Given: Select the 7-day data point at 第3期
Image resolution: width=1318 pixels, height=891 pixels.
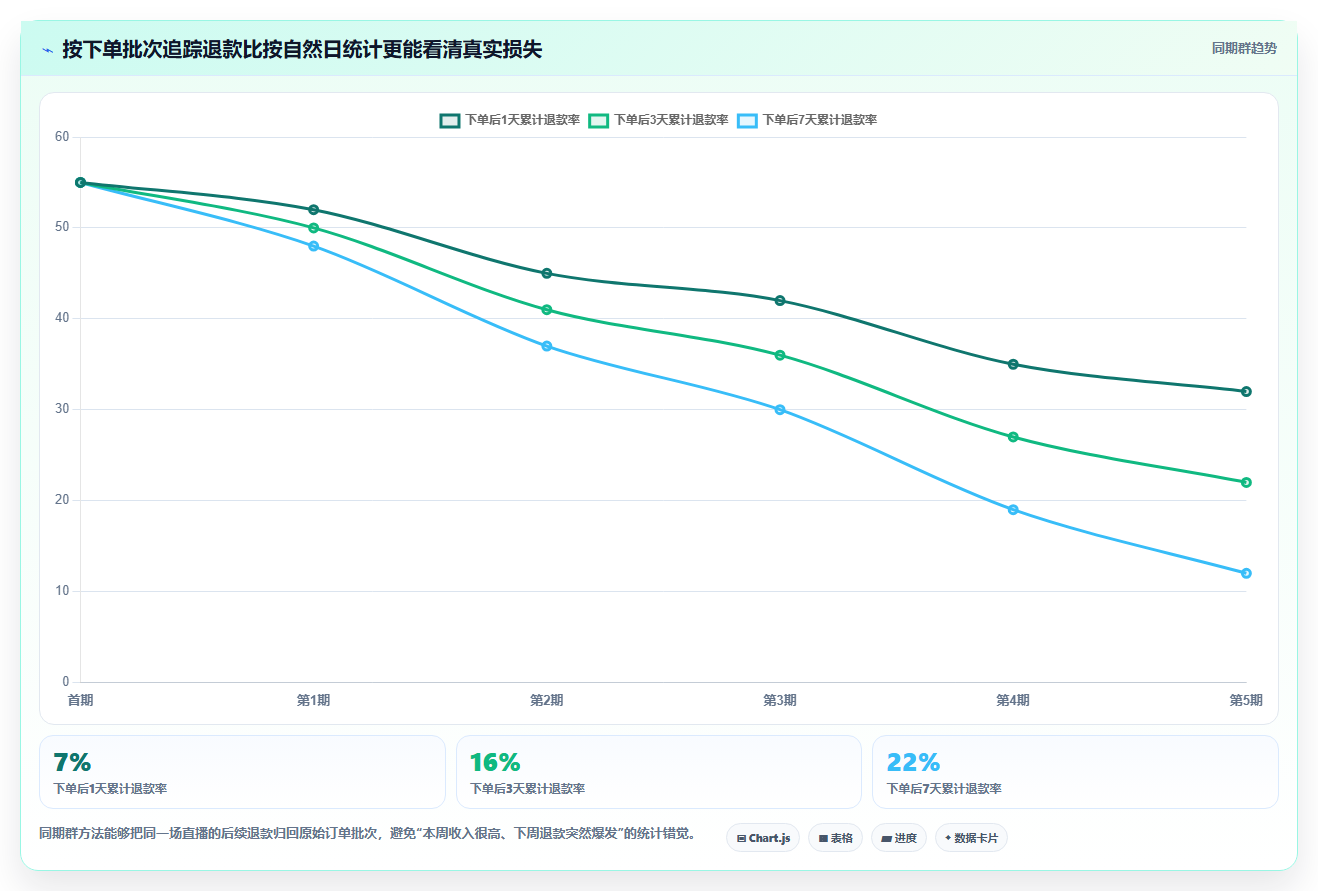Looking at the screenshot, I should [x=780, y=410].
